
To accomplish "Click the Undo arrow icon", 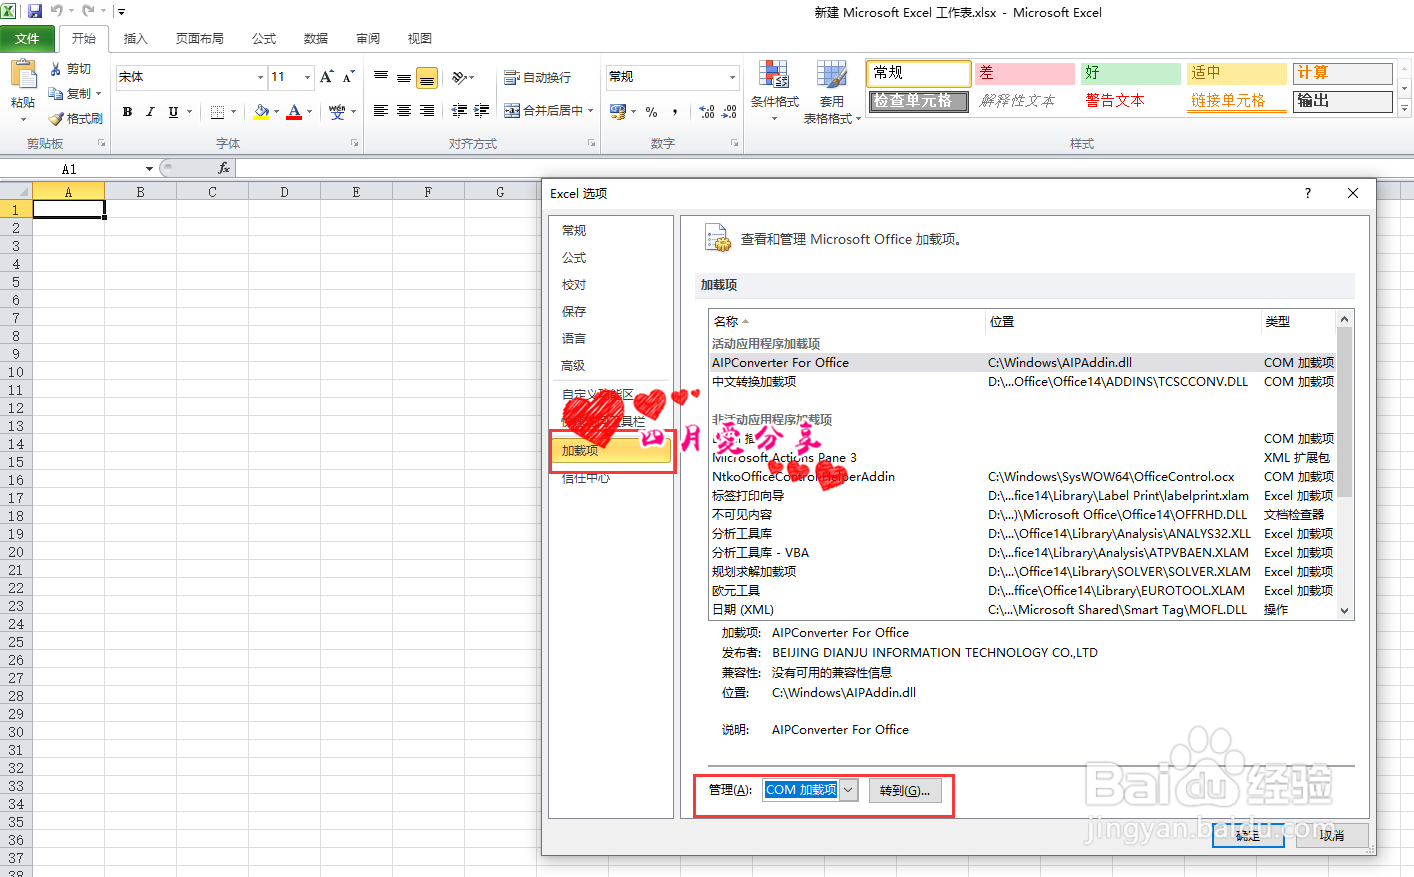I will (x=57, y=12).
